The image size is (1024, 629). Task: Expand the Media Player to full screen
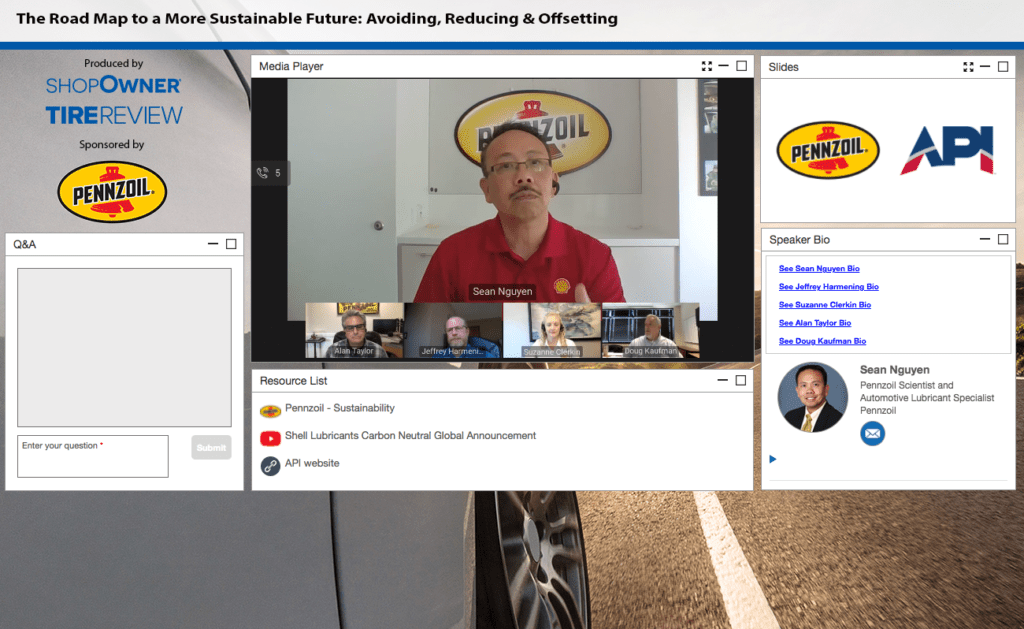point(707,66)
